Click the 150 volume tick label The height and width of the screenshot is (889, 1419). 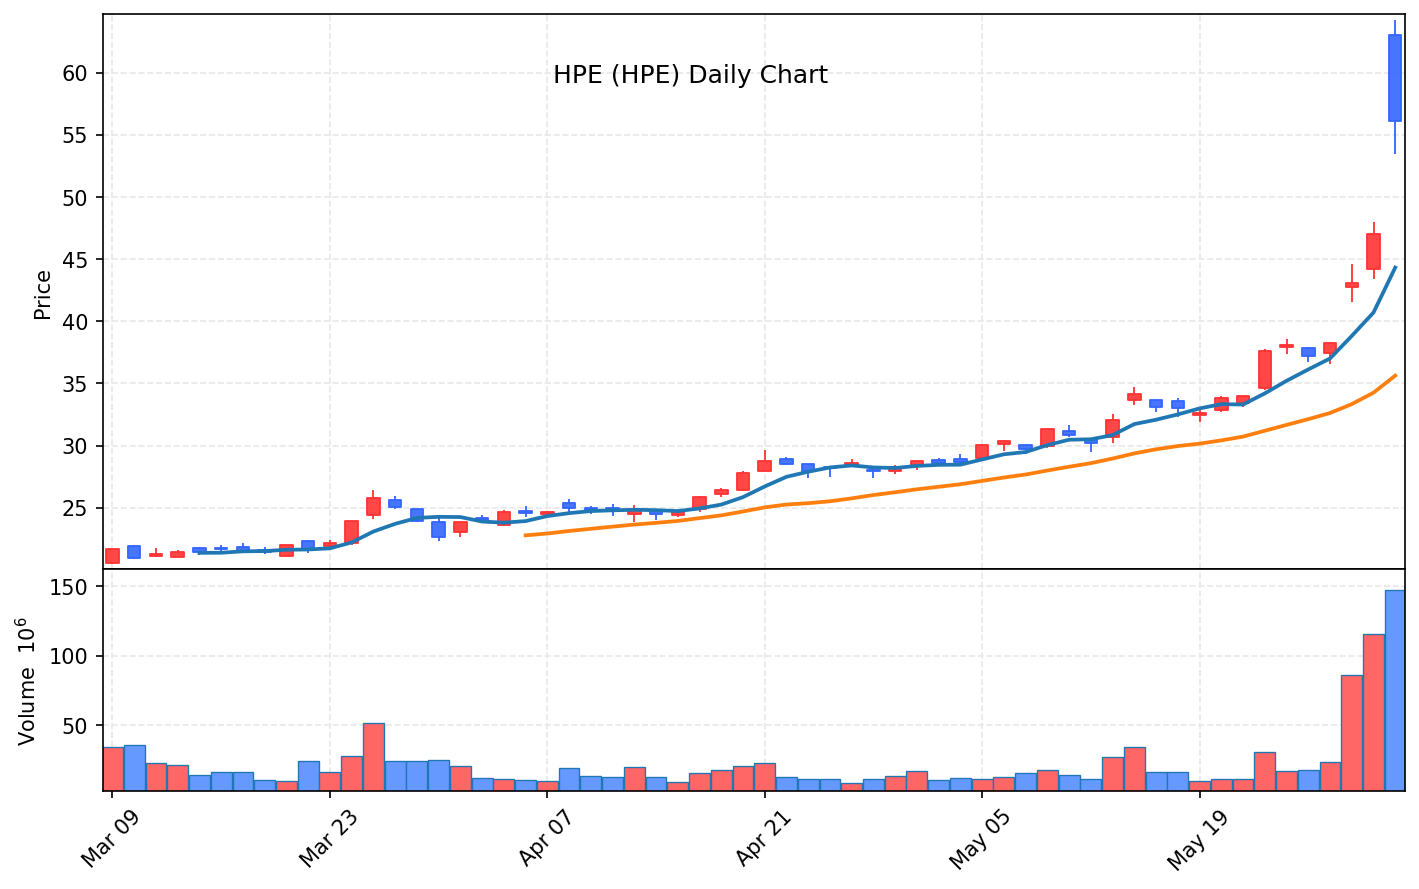click(x=71, y=587)
